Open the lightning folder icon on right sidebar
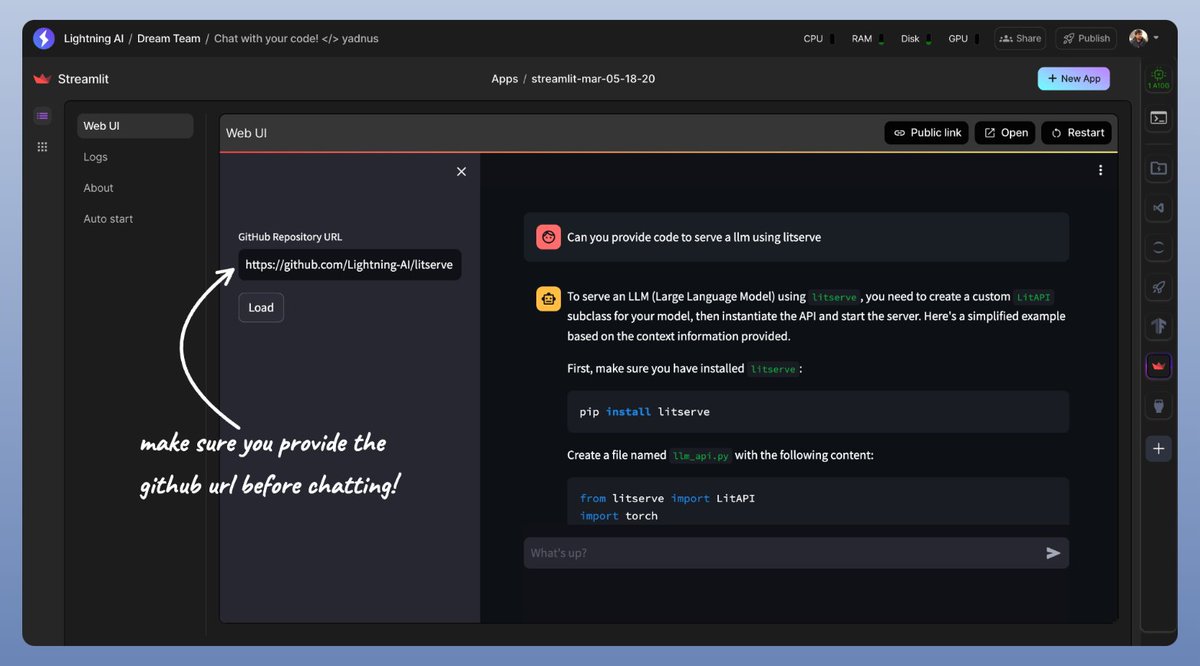 click(1158, 168)
